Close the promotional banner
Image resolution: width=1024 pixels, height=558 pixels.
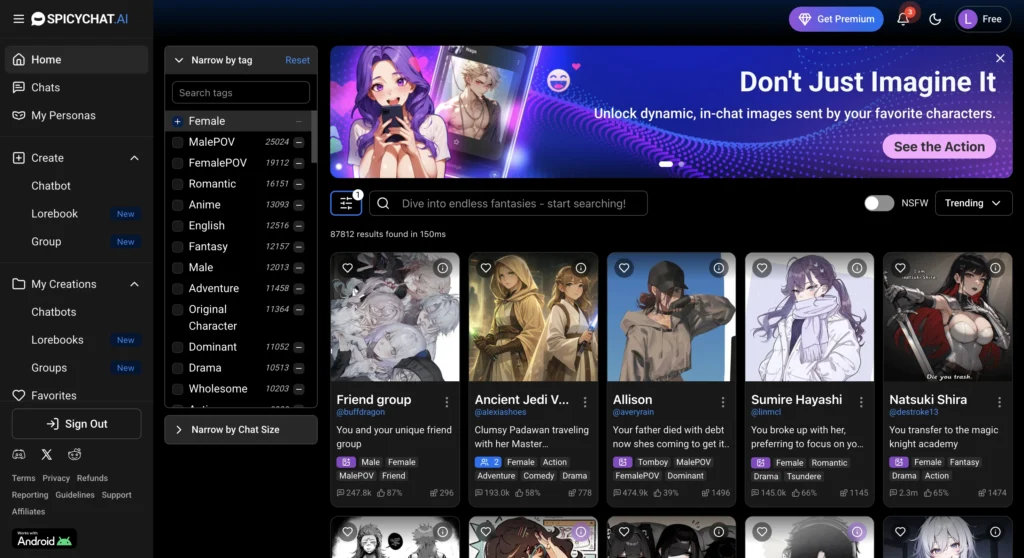pyautogui.click(x=1000, y=59)
